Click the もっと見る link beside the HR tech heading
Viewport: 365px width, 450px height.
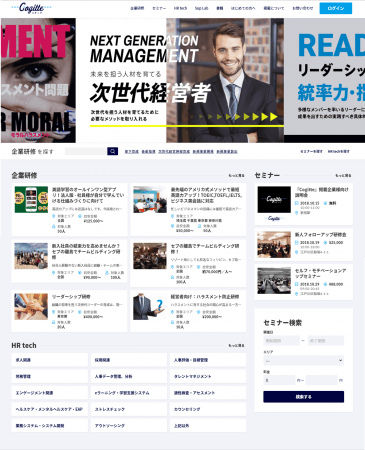click(236, 346)
